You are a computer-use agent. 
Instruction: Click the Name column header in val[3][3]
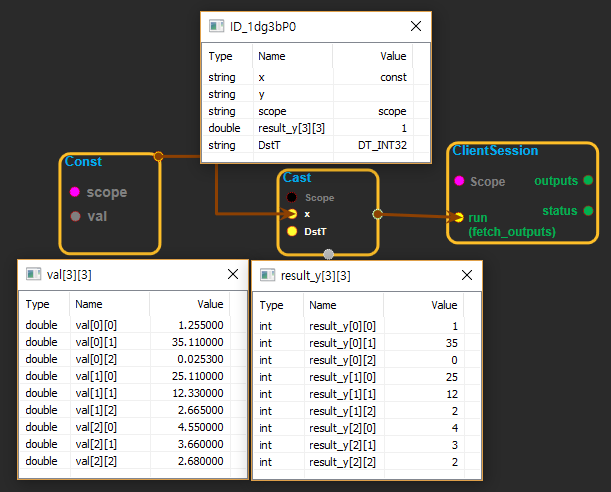click(x=89, y=304)
